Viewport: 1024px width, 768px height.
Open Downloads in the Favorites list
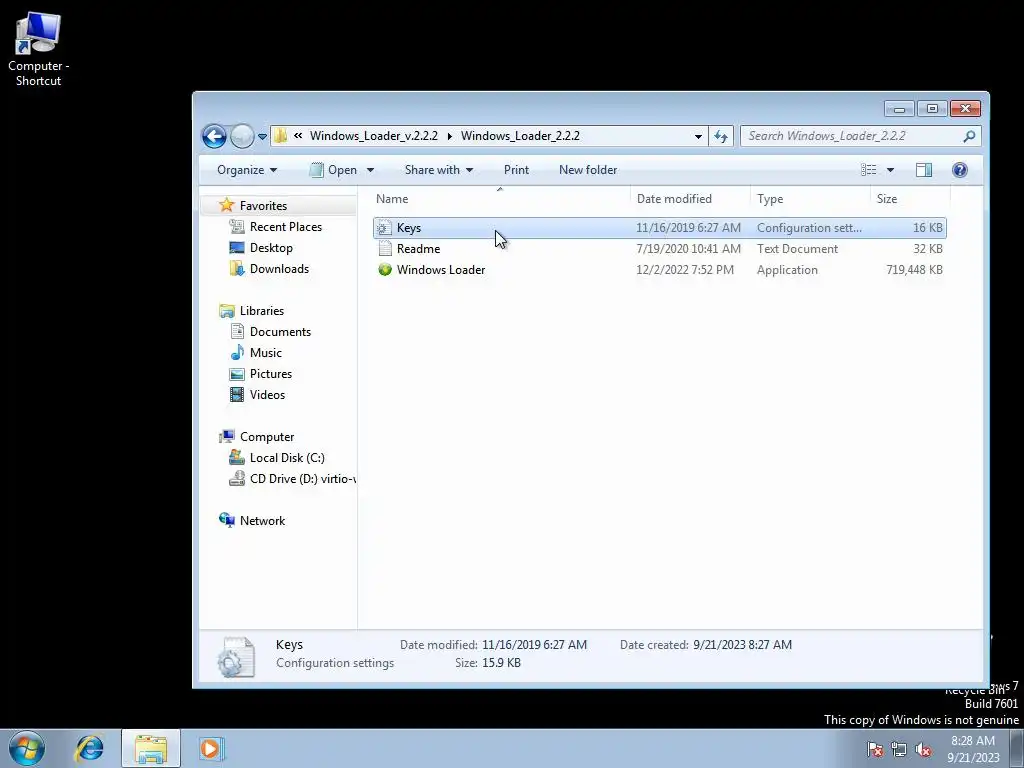pos(279,268)
